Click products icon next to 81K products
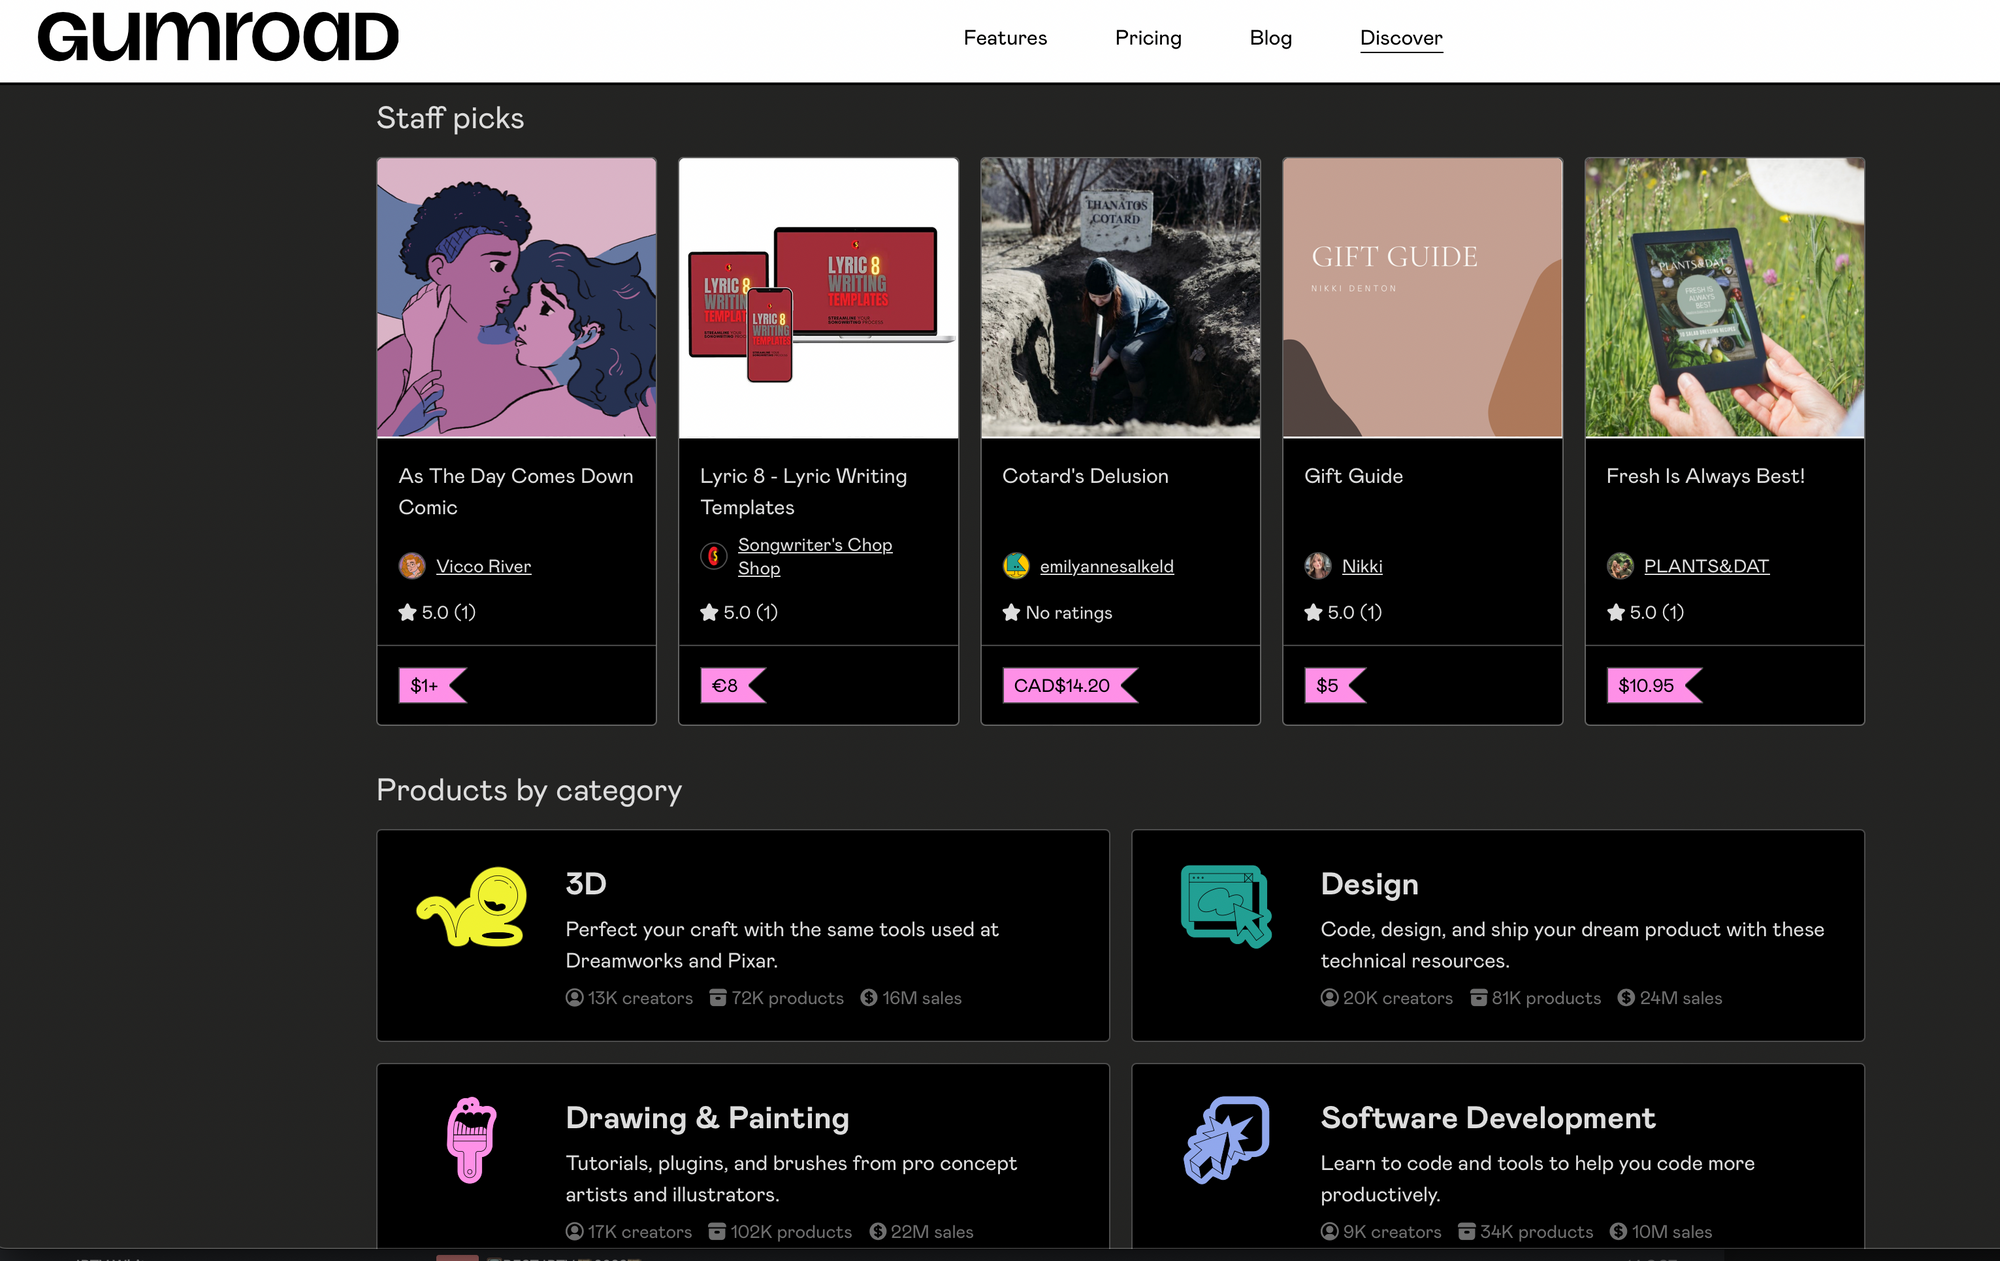The image size is (2000, 1261). pos(1479,997)
